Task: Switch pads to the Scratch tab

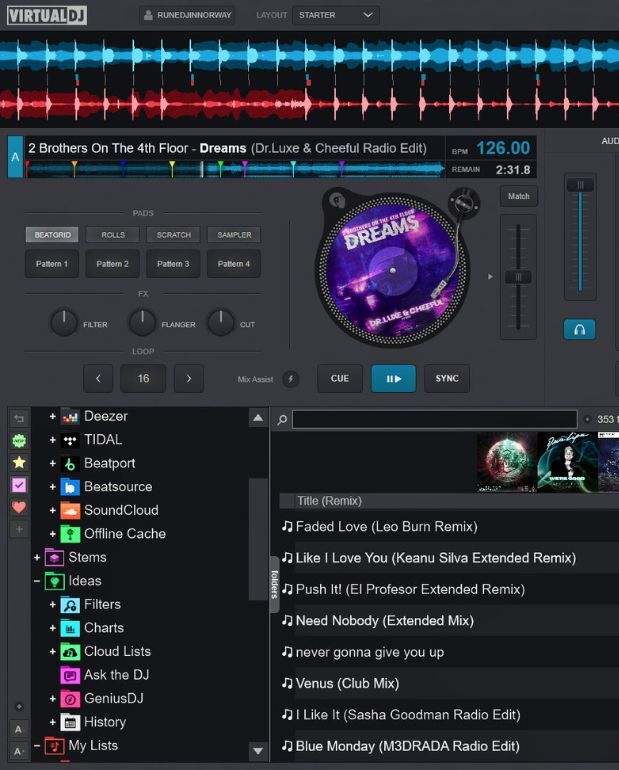Action: (x=173, y=235)
